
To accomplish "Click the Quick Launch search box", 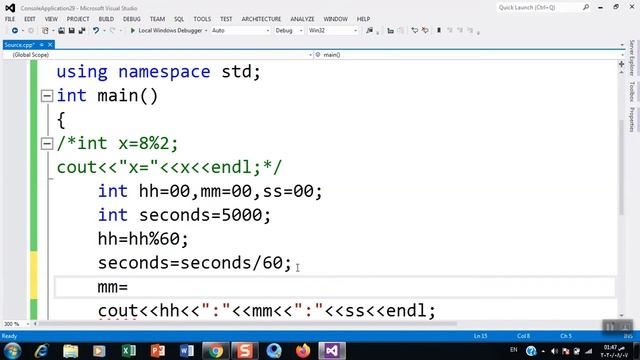I will [x=539, y=7].
